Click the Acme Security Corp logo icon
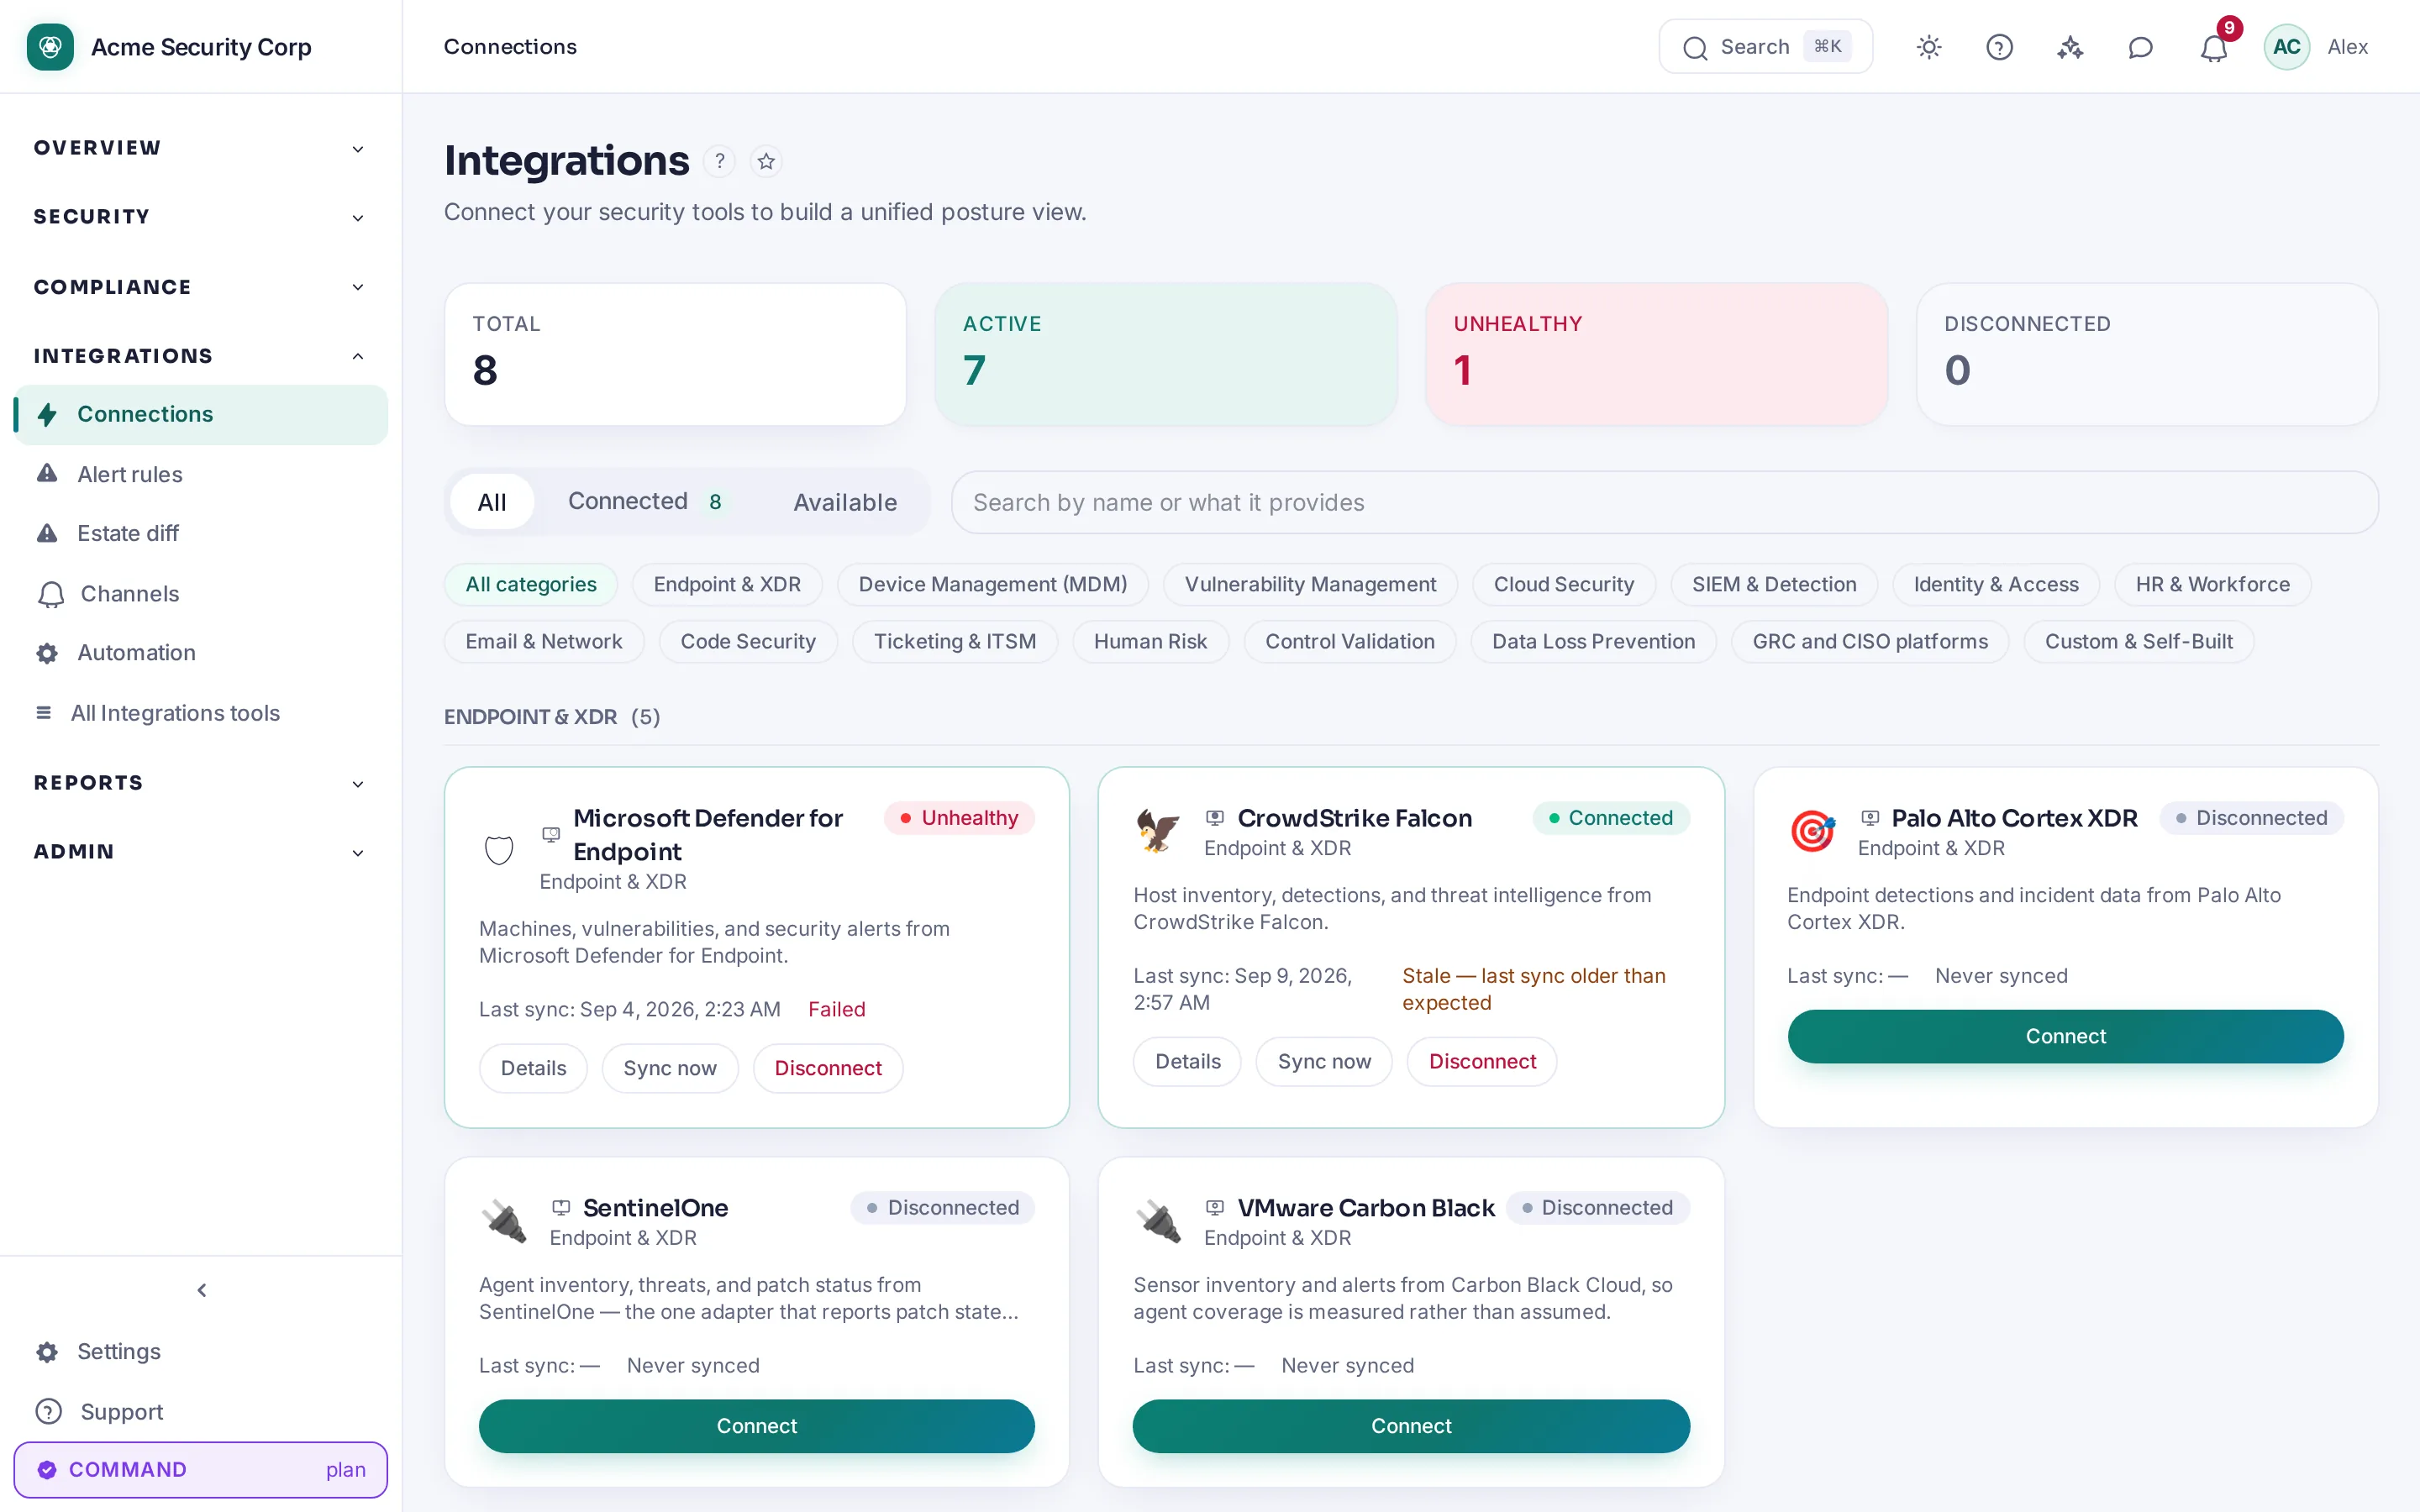This screenshot has width=2420, height=1512. (50, 47)
